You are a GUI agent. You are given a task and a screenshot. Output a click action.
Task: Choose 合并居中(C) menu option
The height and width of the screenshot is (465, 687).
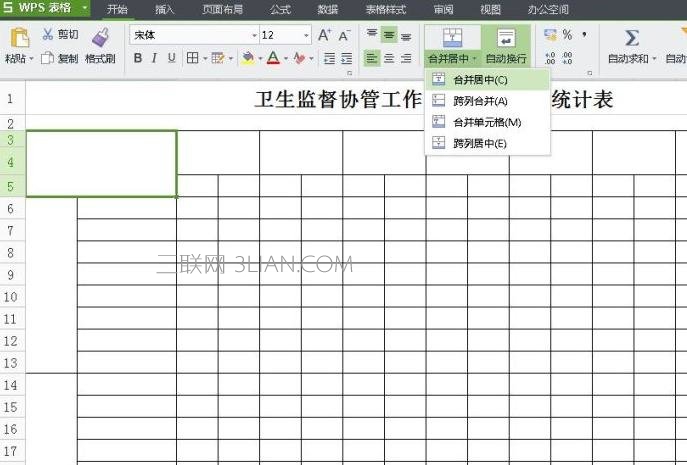point(487,80)
